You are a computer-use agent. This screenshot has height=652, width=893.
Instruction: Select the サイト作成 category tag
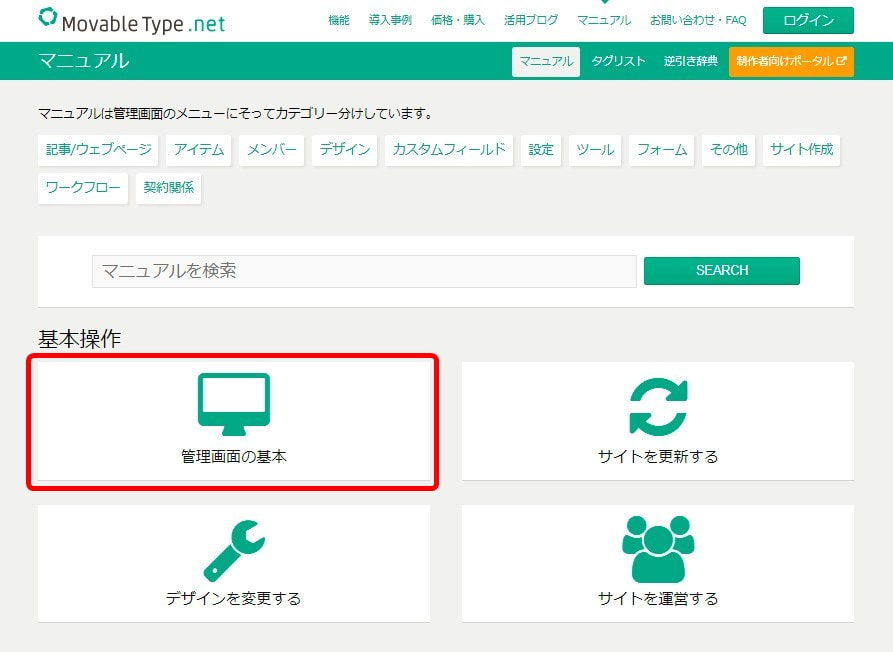(x=801, y=150)
